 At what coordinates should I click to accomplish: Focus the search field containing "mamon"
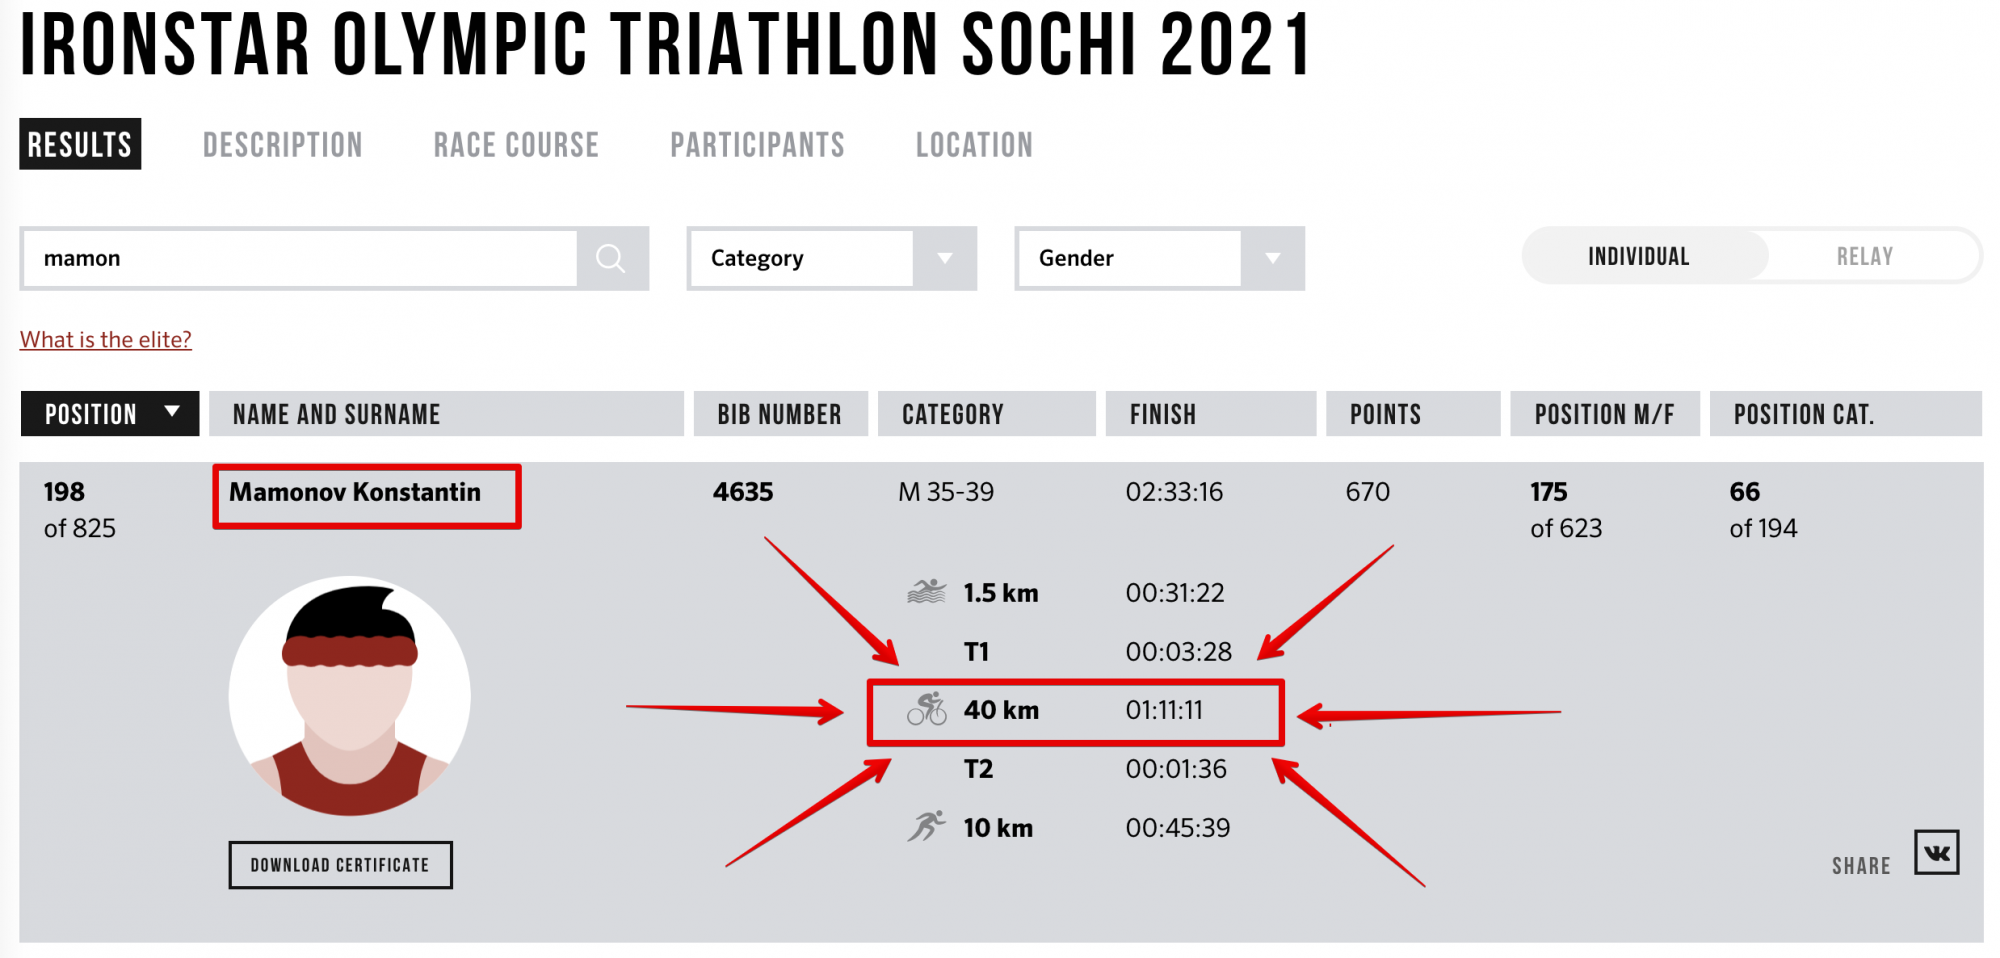point(300,259)
